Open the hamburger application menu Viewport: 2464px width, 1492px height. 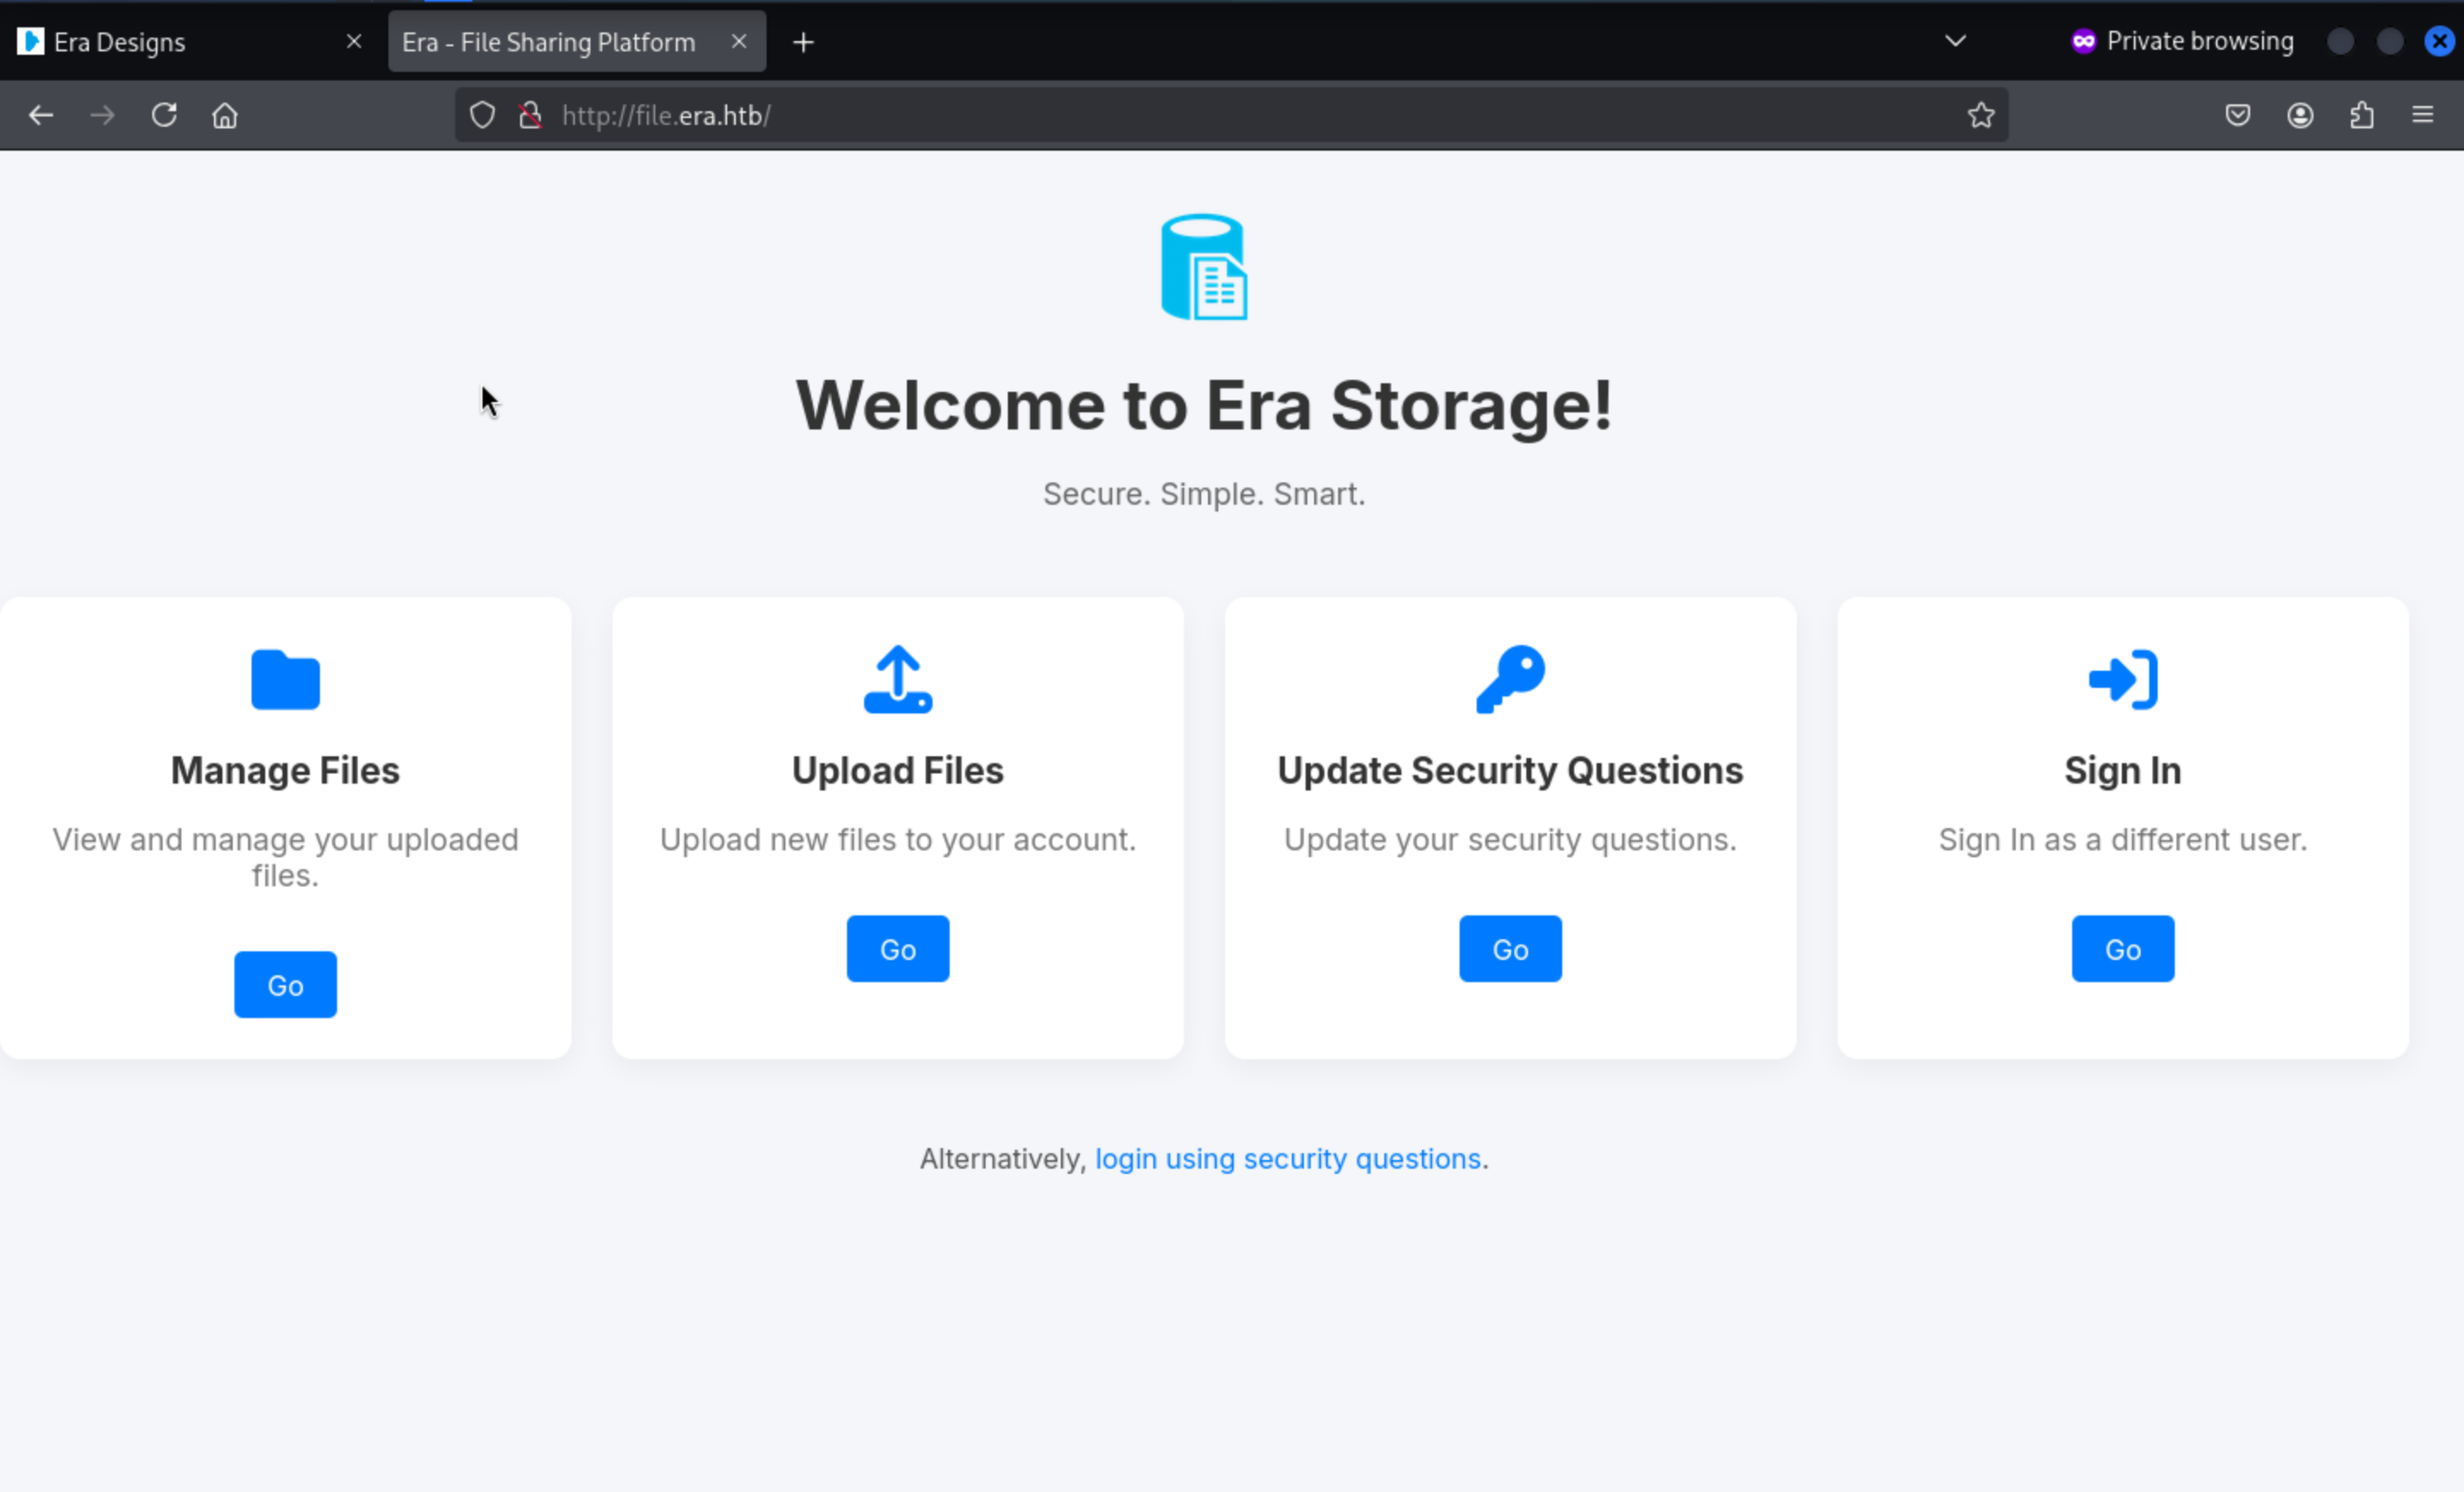coord(2422,115)
